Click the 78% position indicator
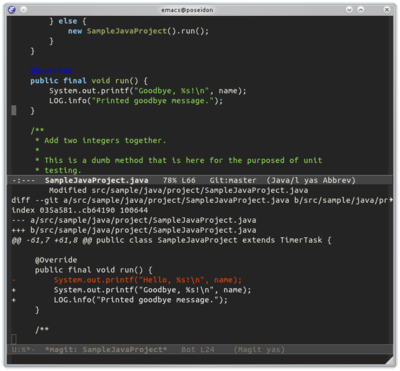 click(x=170, y=180)
